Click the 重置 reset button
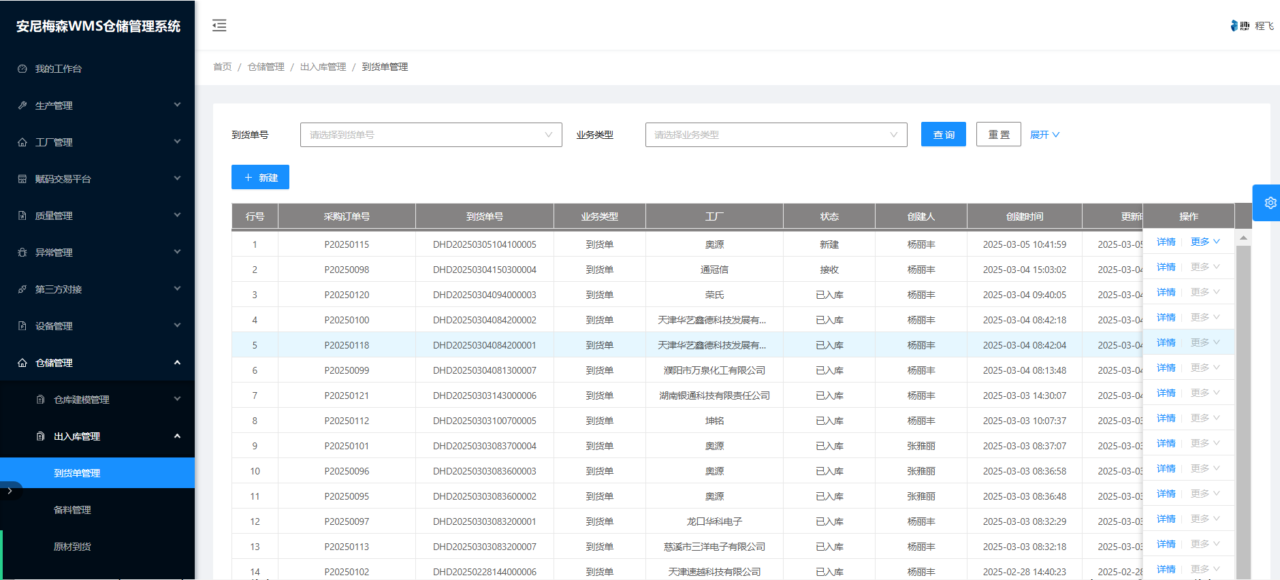Screen dimensions: 1280x580 click(x=998, y=134)
